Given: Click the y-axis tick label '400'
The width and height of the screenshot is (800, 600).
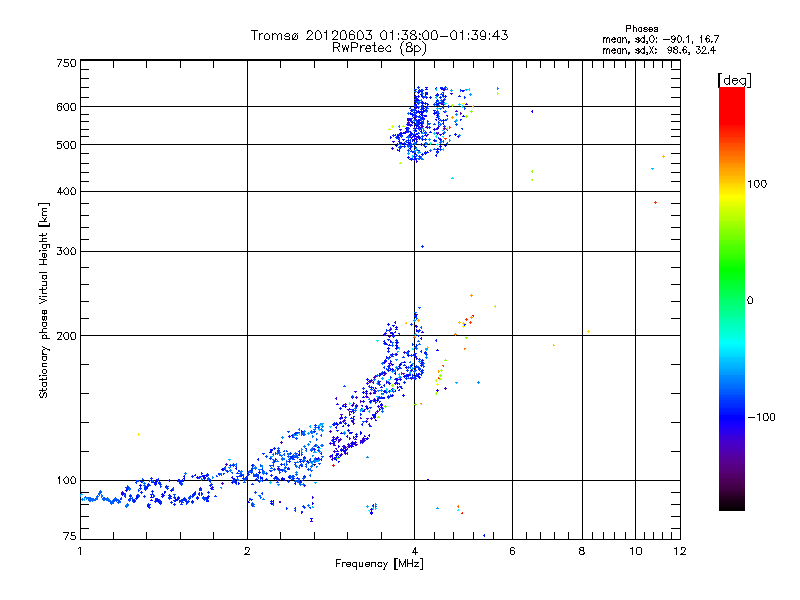Looking at the screenshot, I should pyautogui.click(x=66, y=191).
